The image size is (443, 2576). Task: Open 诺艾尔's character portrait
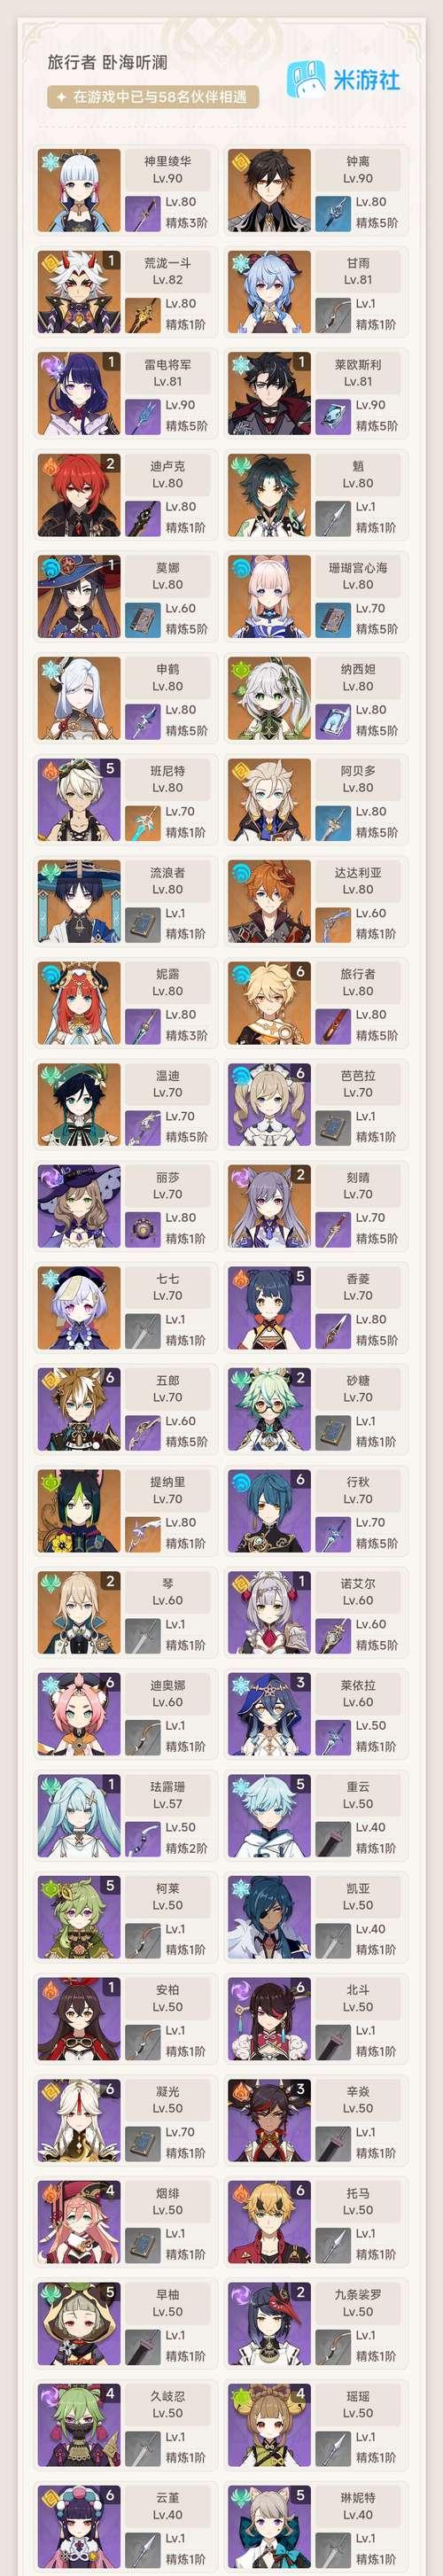(x=268, y=1614)
